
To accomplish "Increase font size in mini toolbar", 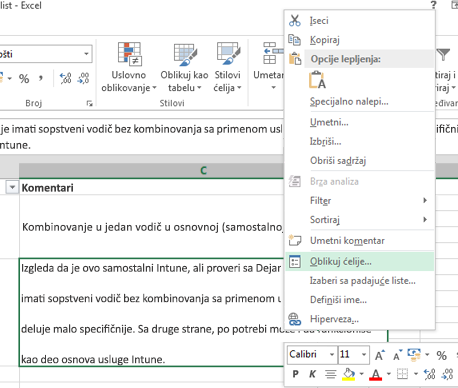I will 380,355.
